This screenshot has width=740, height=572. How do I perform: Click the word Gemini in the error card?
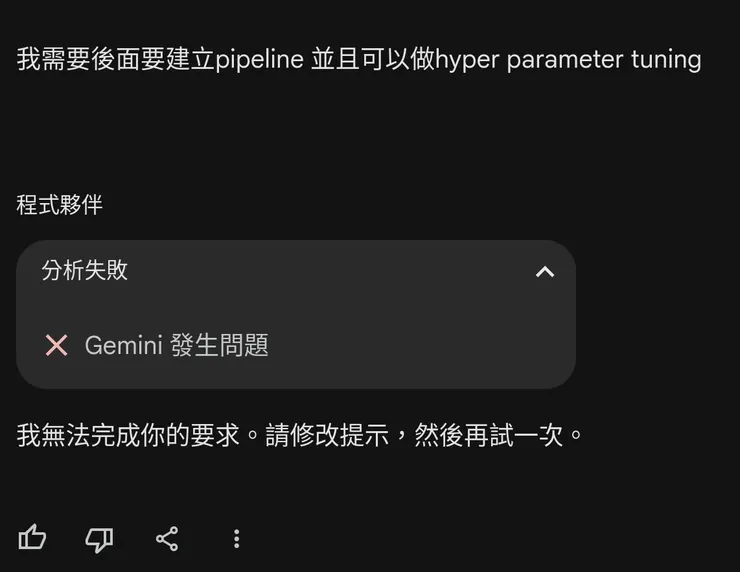(x=123, y=345)
